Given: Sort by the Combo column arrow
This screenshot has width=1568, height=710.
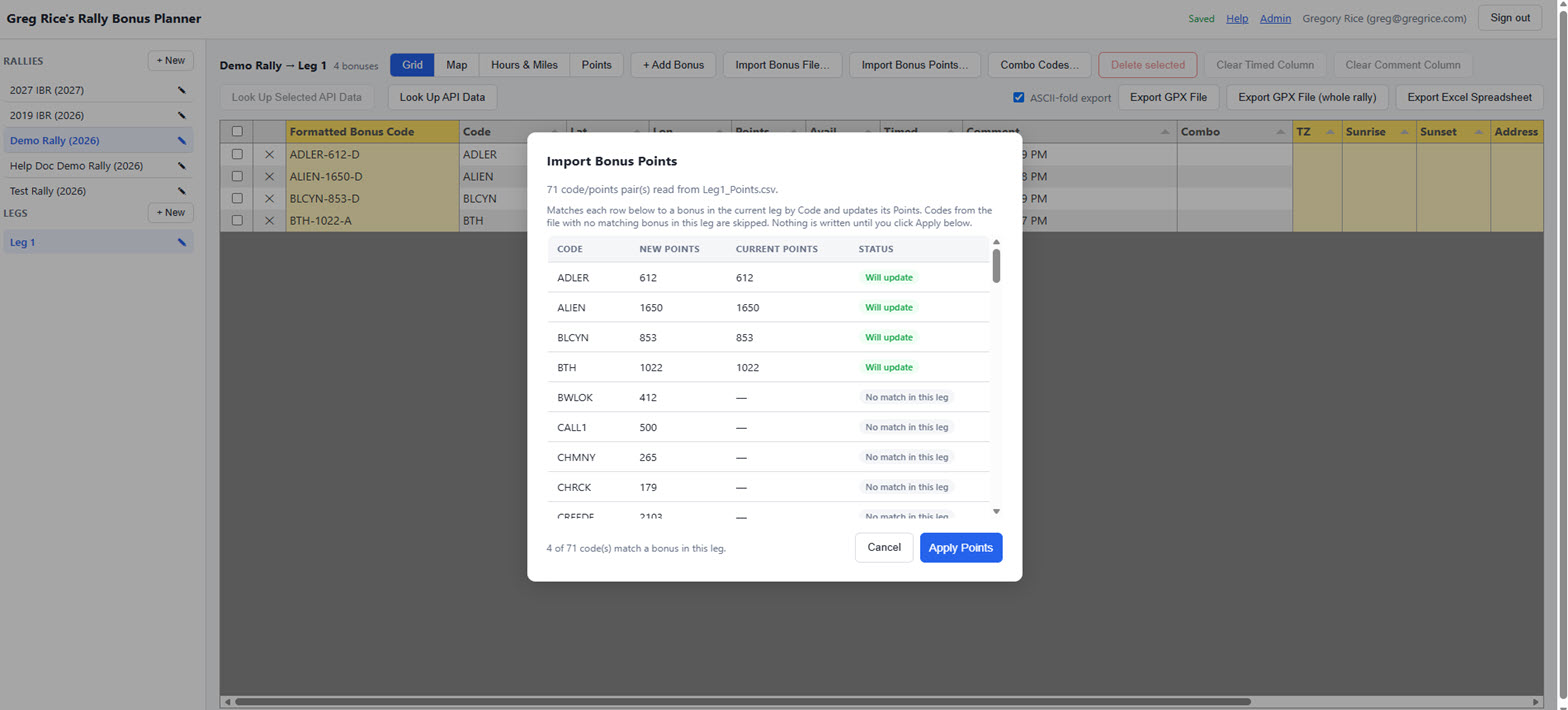Looking at the screenshot, I should click(1281, 132).
